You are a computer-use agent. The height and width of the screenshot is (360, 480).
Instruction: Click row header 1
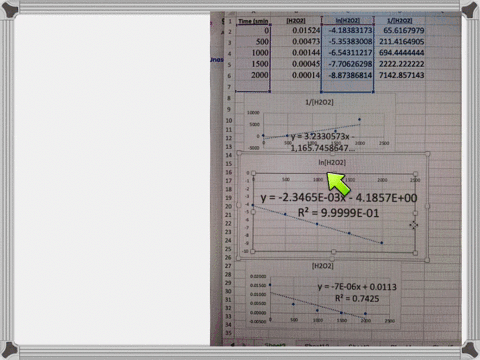point(230,21)
